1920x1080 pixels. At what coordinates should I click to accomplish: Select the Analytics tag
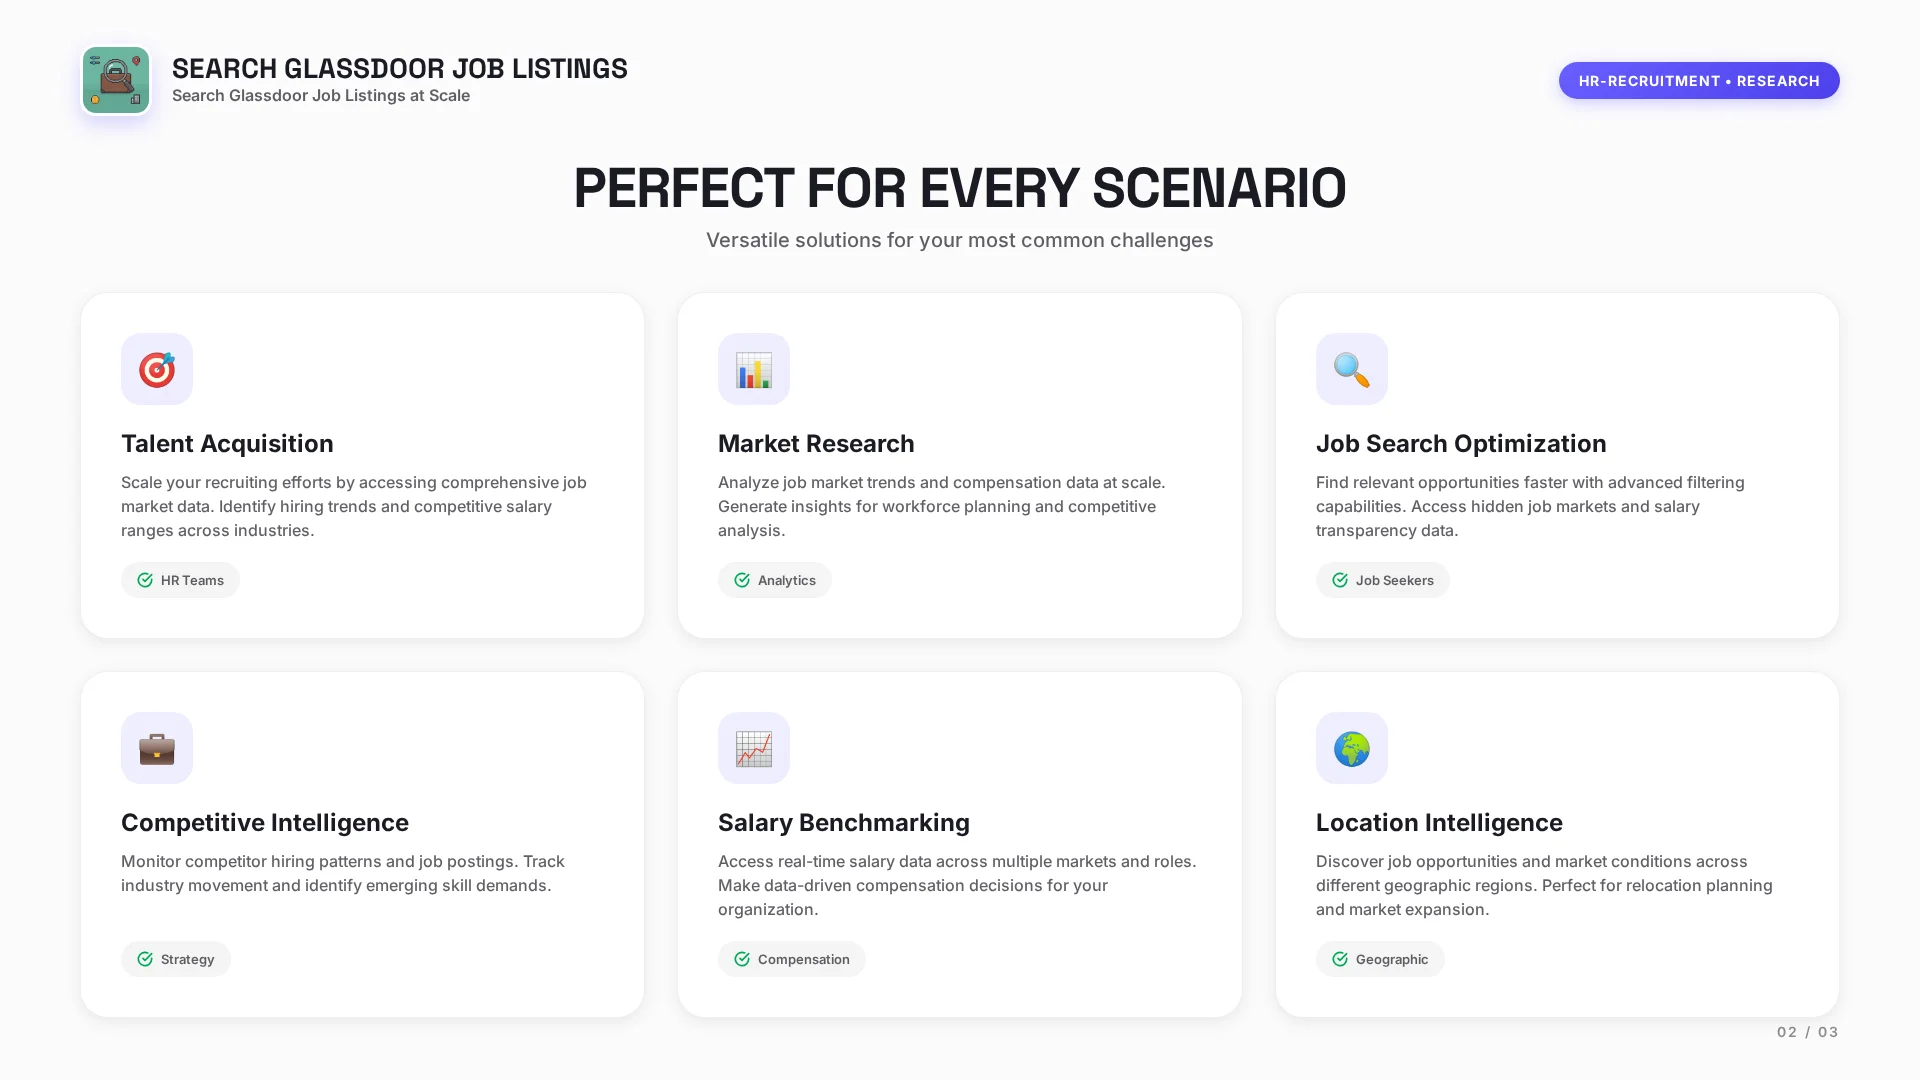click(x=775, y=580)
